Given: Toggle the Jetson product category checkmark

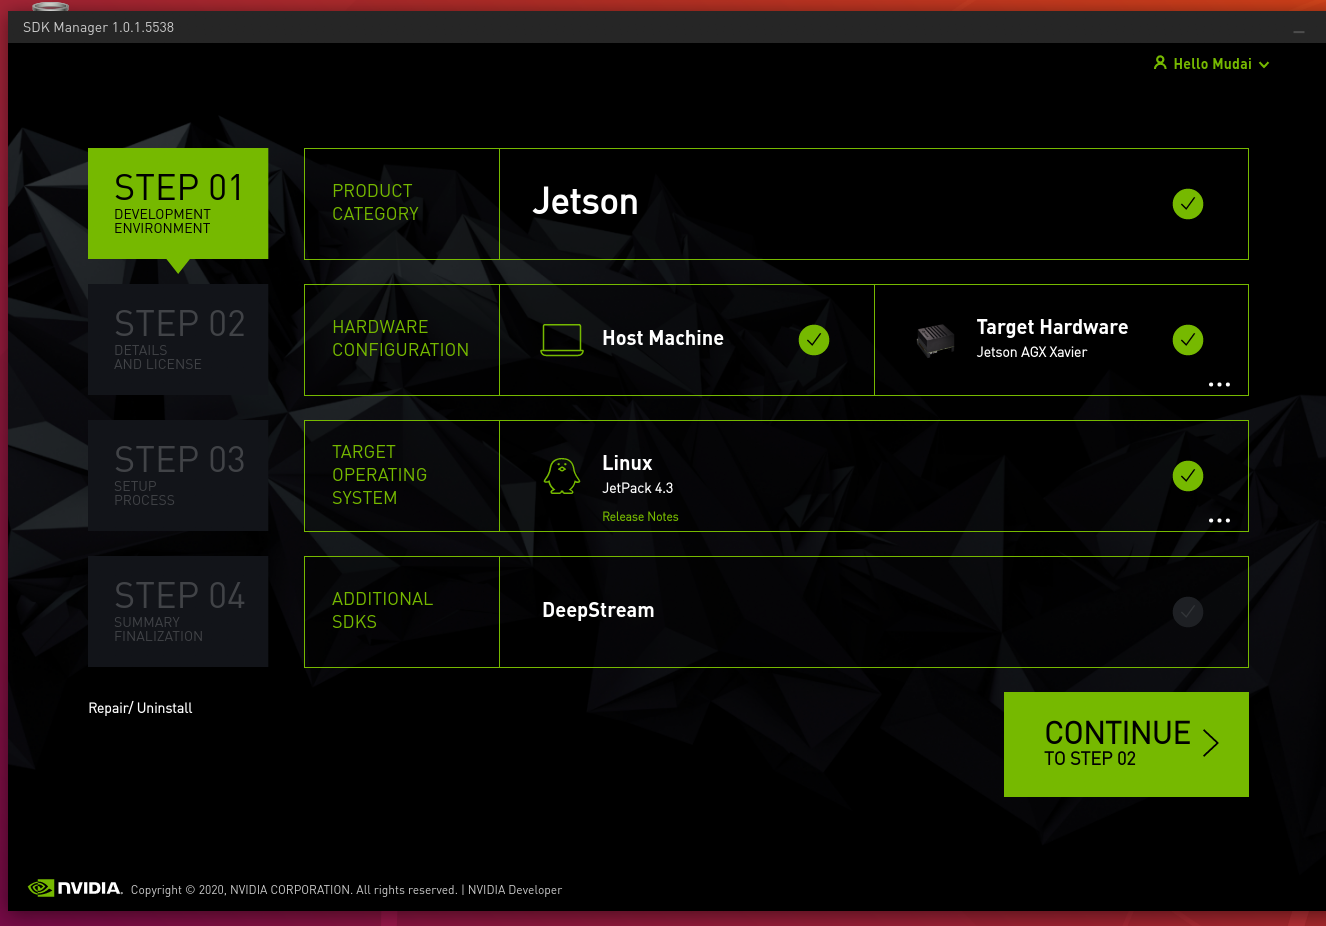Looking at the screenshot, I should click(1188, 204).
